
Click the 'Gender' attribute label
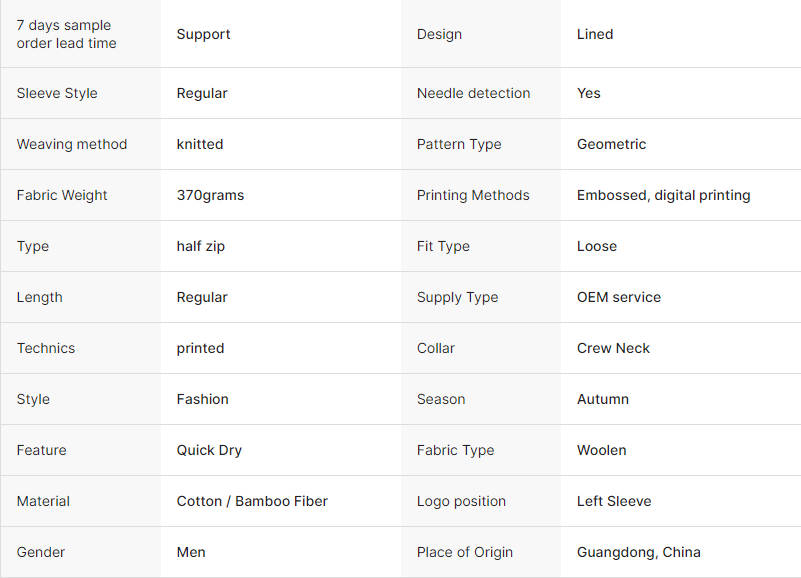(x=41, y=552)
